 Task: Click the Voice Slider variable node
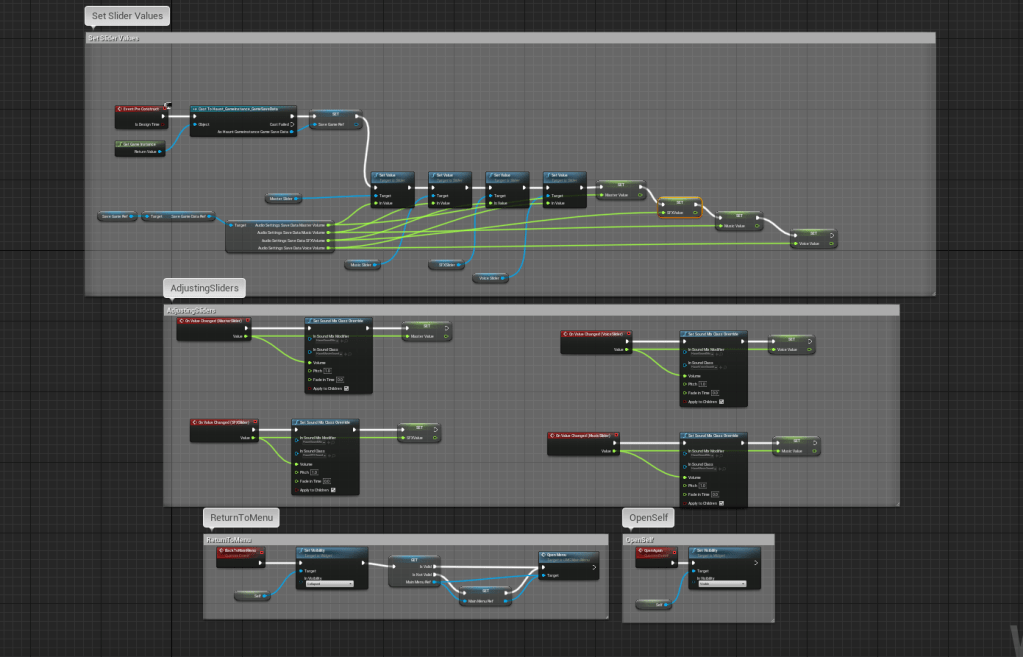point(489,278)
